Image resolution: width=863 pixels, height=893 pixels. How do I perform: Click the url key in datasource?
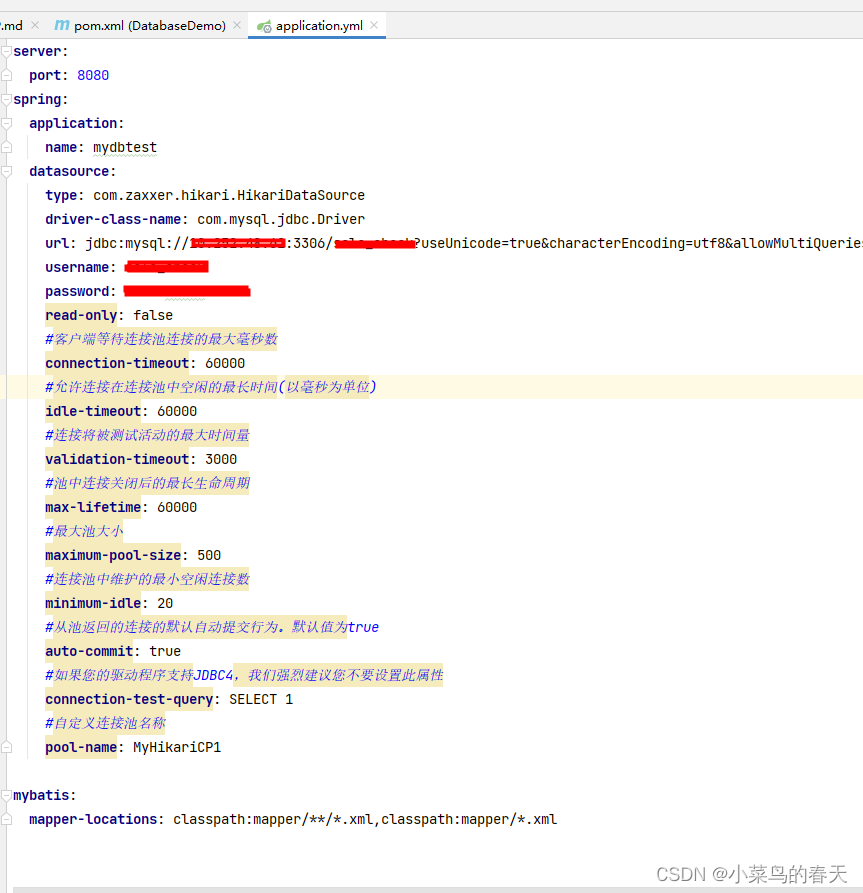click(x=56, y=243)
